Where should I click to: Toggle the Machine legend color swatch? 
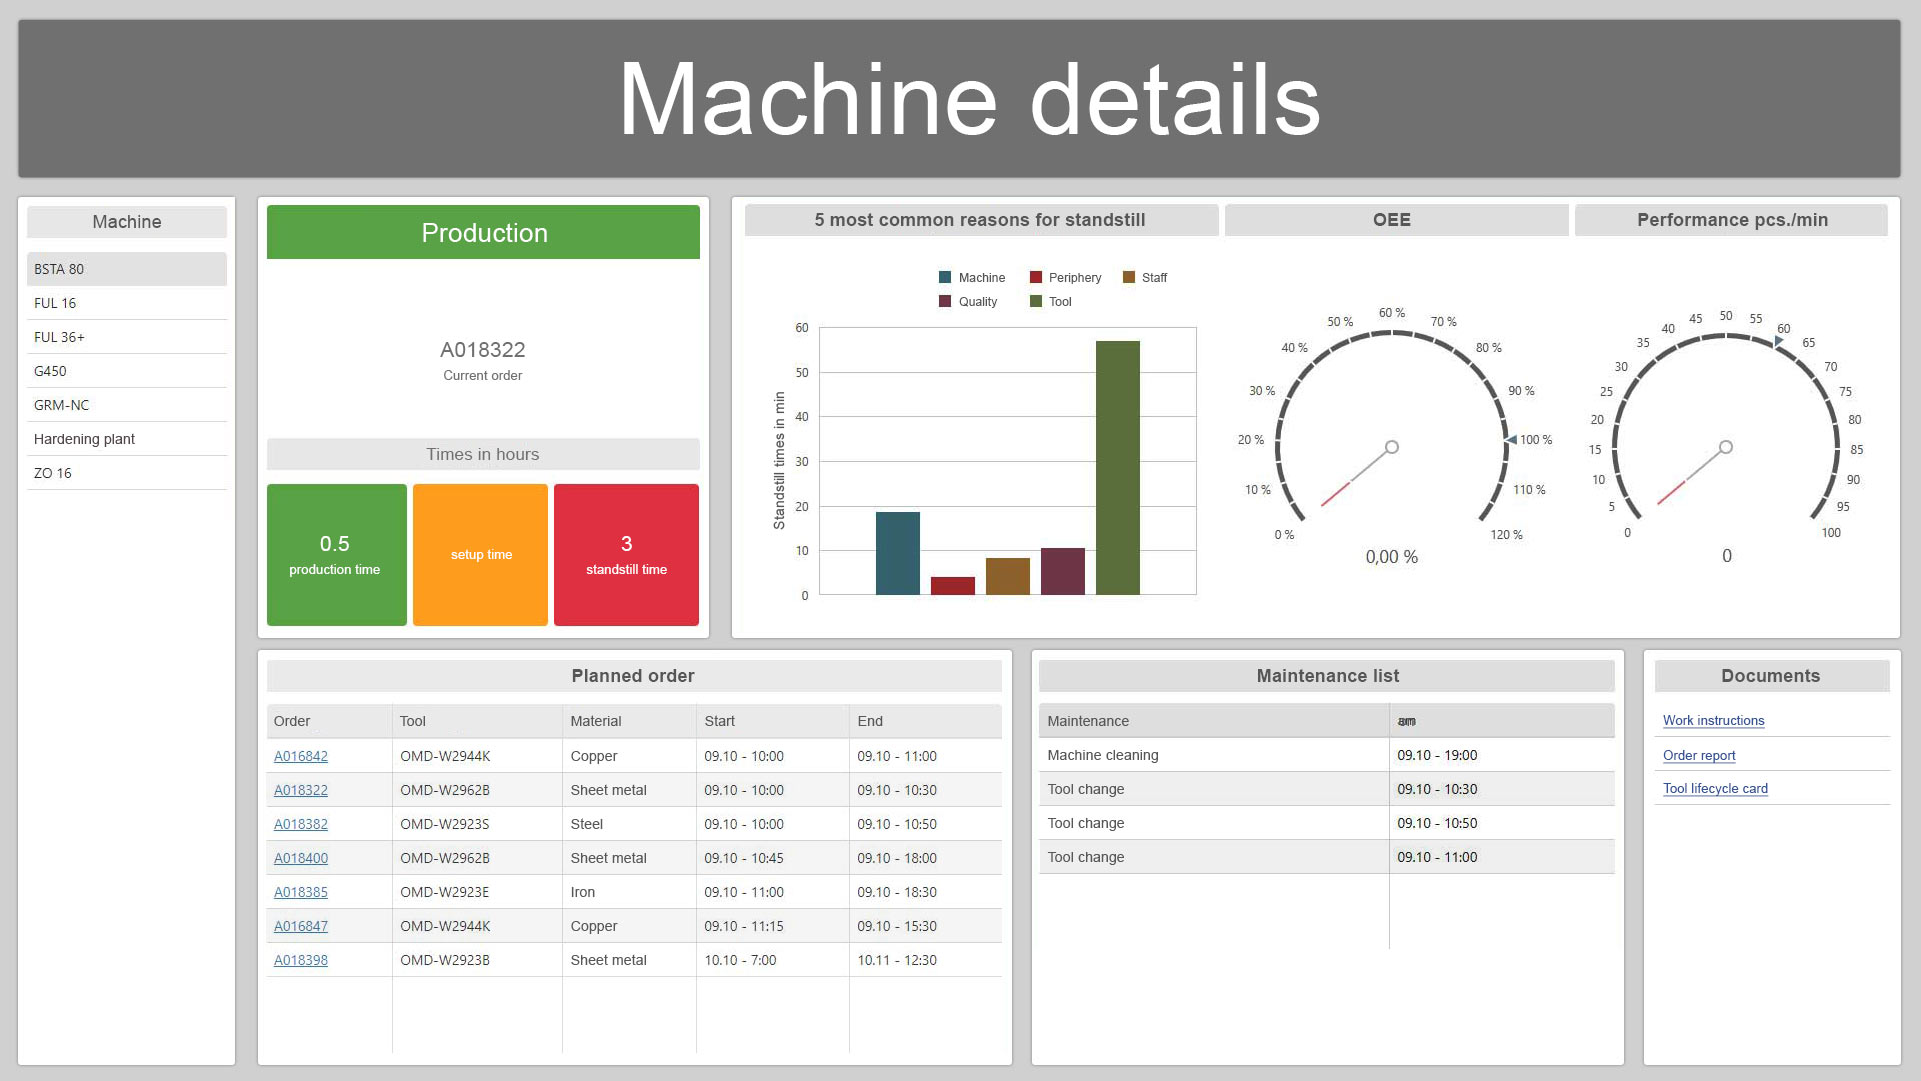[x=945, y=278]
